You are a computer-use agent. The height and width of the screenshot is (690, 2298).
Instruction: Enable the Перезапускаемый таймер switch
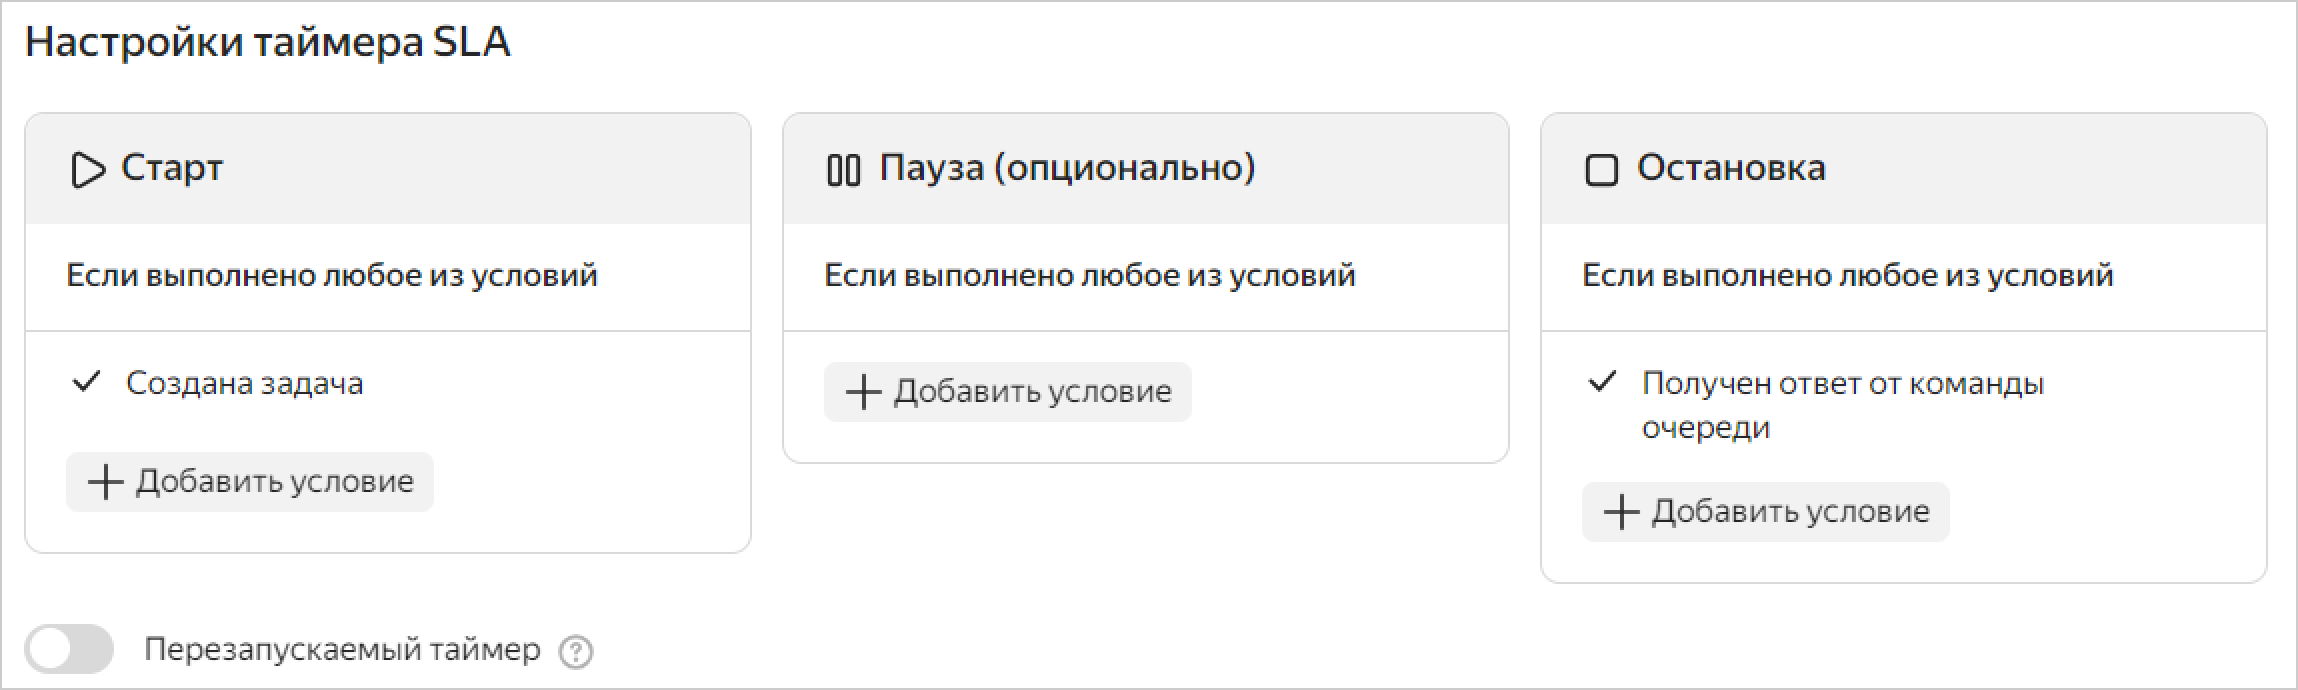[x=69, y=650]
